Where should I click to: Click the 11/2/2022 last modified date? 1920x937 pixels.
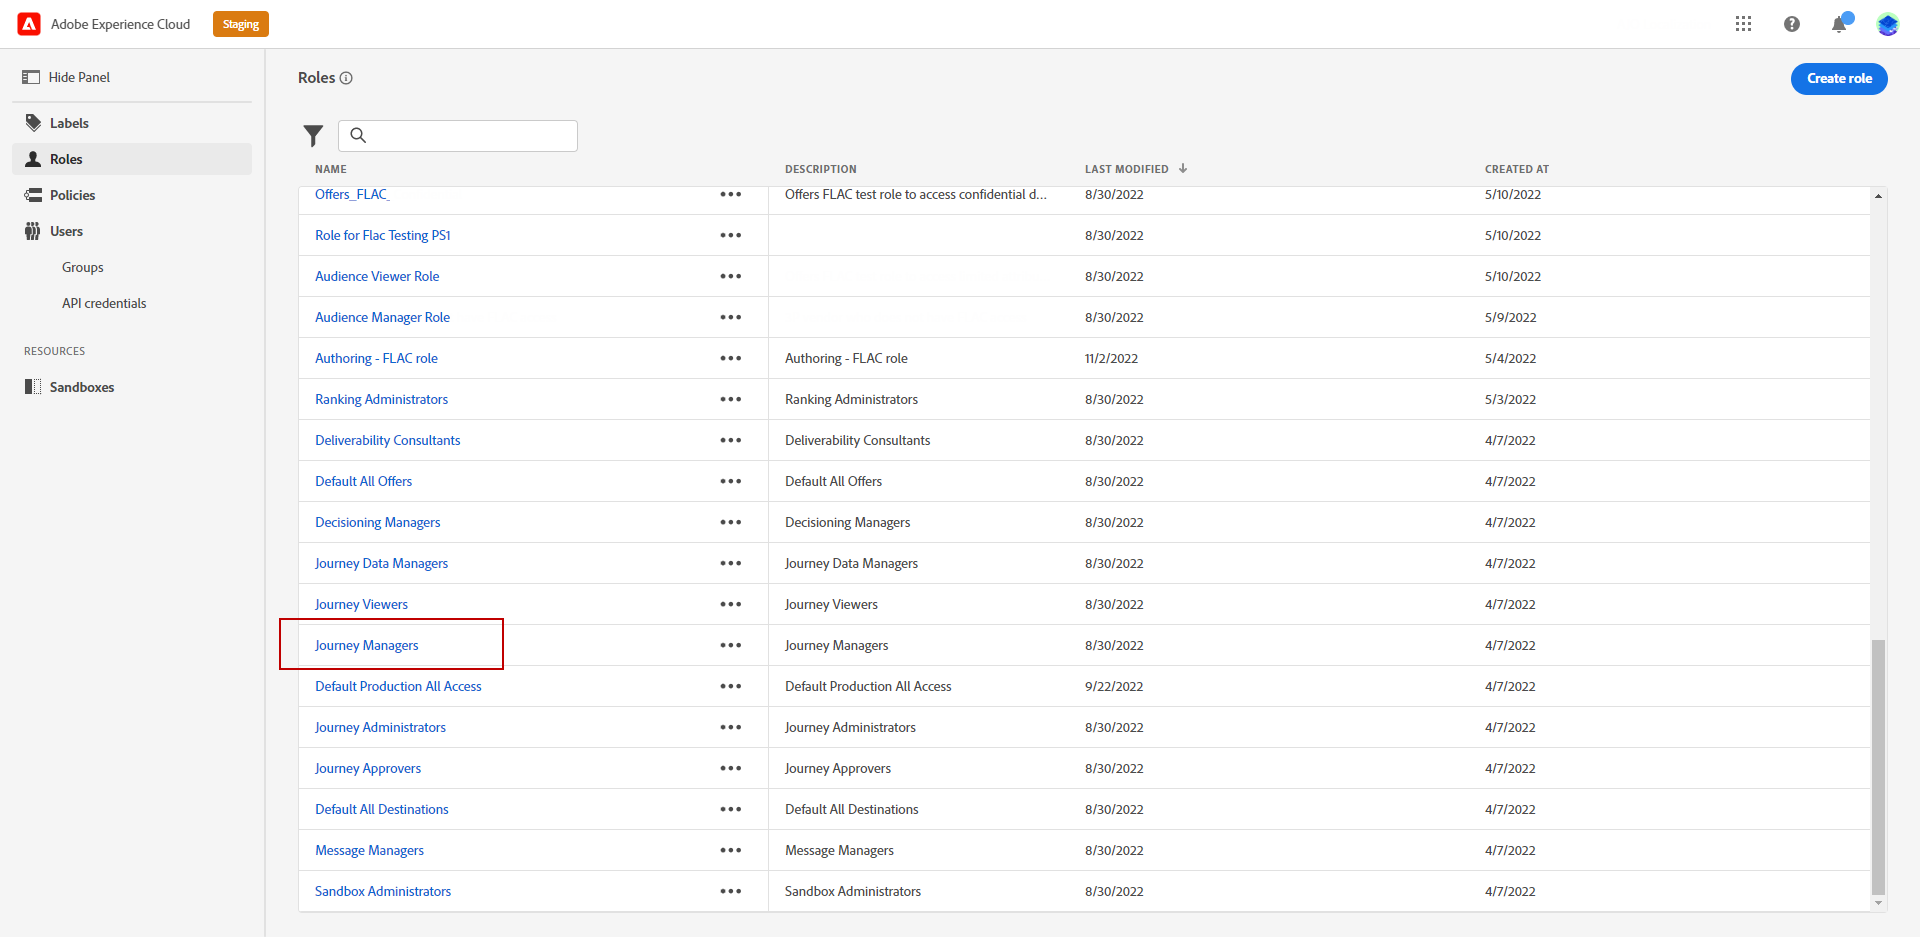1111,358
